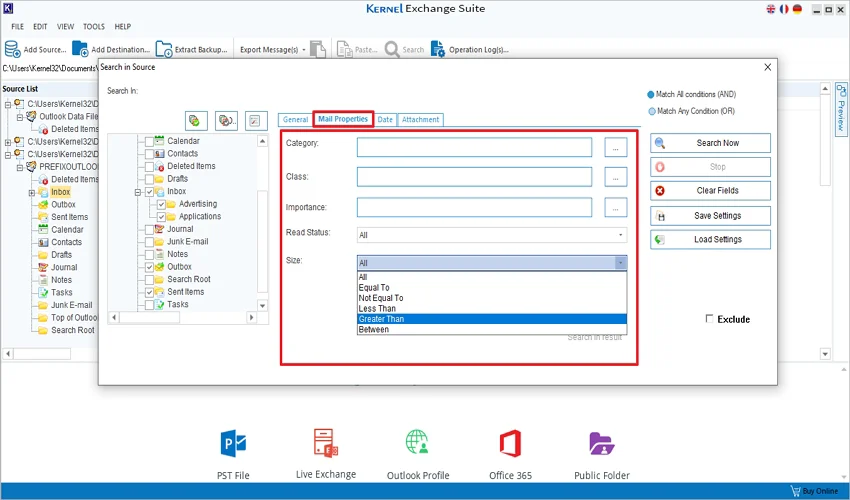850x500 pixels.
Task: Click the Search Now button
Action: (x=710, y=143)
